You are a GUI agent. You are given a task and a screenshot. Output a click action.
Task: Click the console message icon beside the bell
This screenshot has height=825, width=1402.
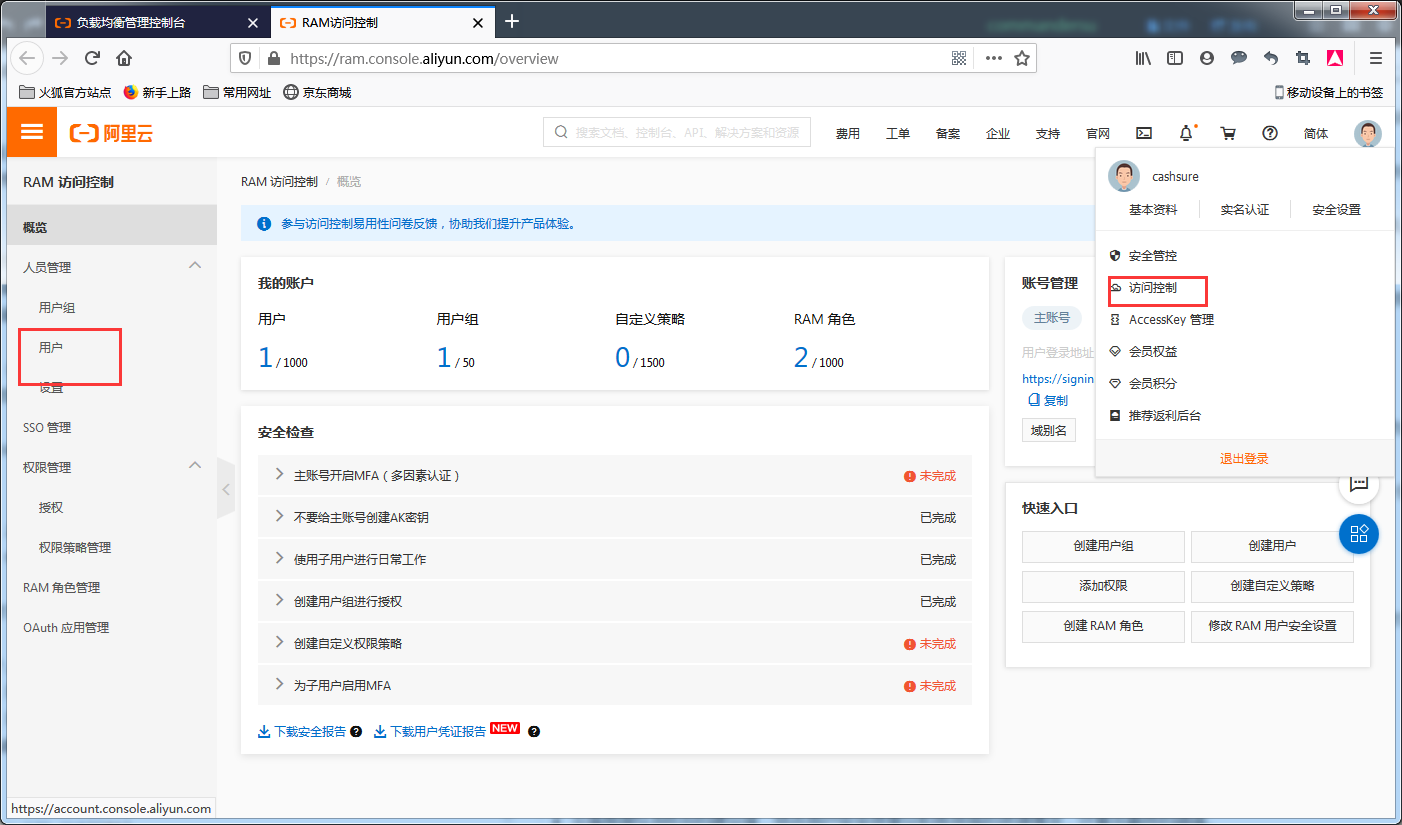(1144, 131)
